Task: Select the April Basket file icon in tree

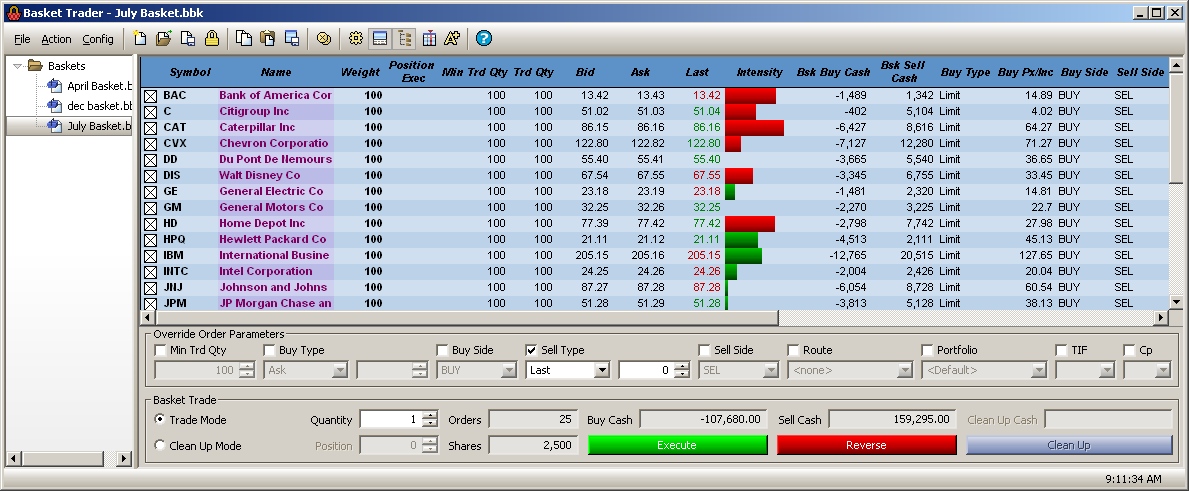Action: pos(54,86)
